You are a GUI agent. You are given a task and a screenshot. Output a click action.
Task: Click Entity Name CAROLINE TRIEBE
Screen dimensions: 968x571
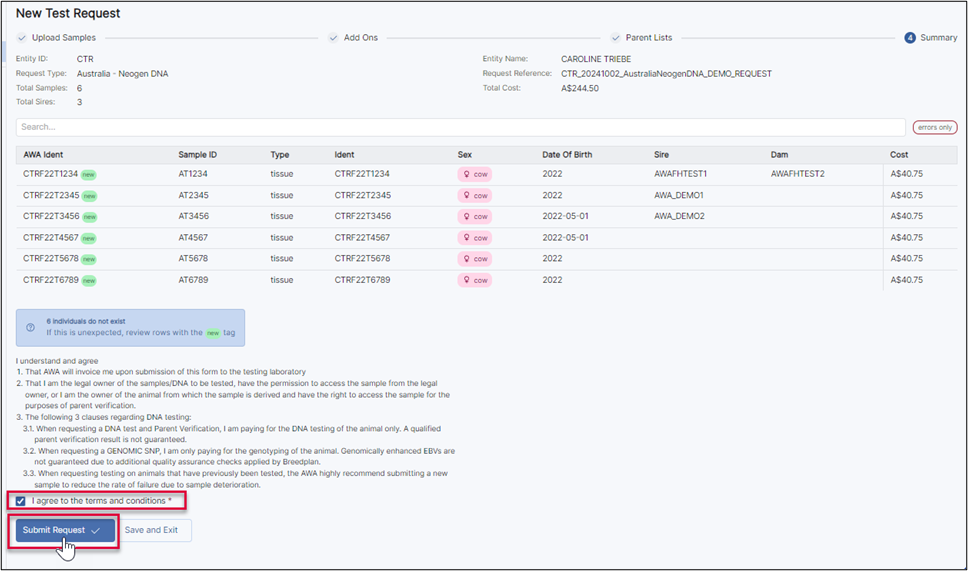coord(596,59)
